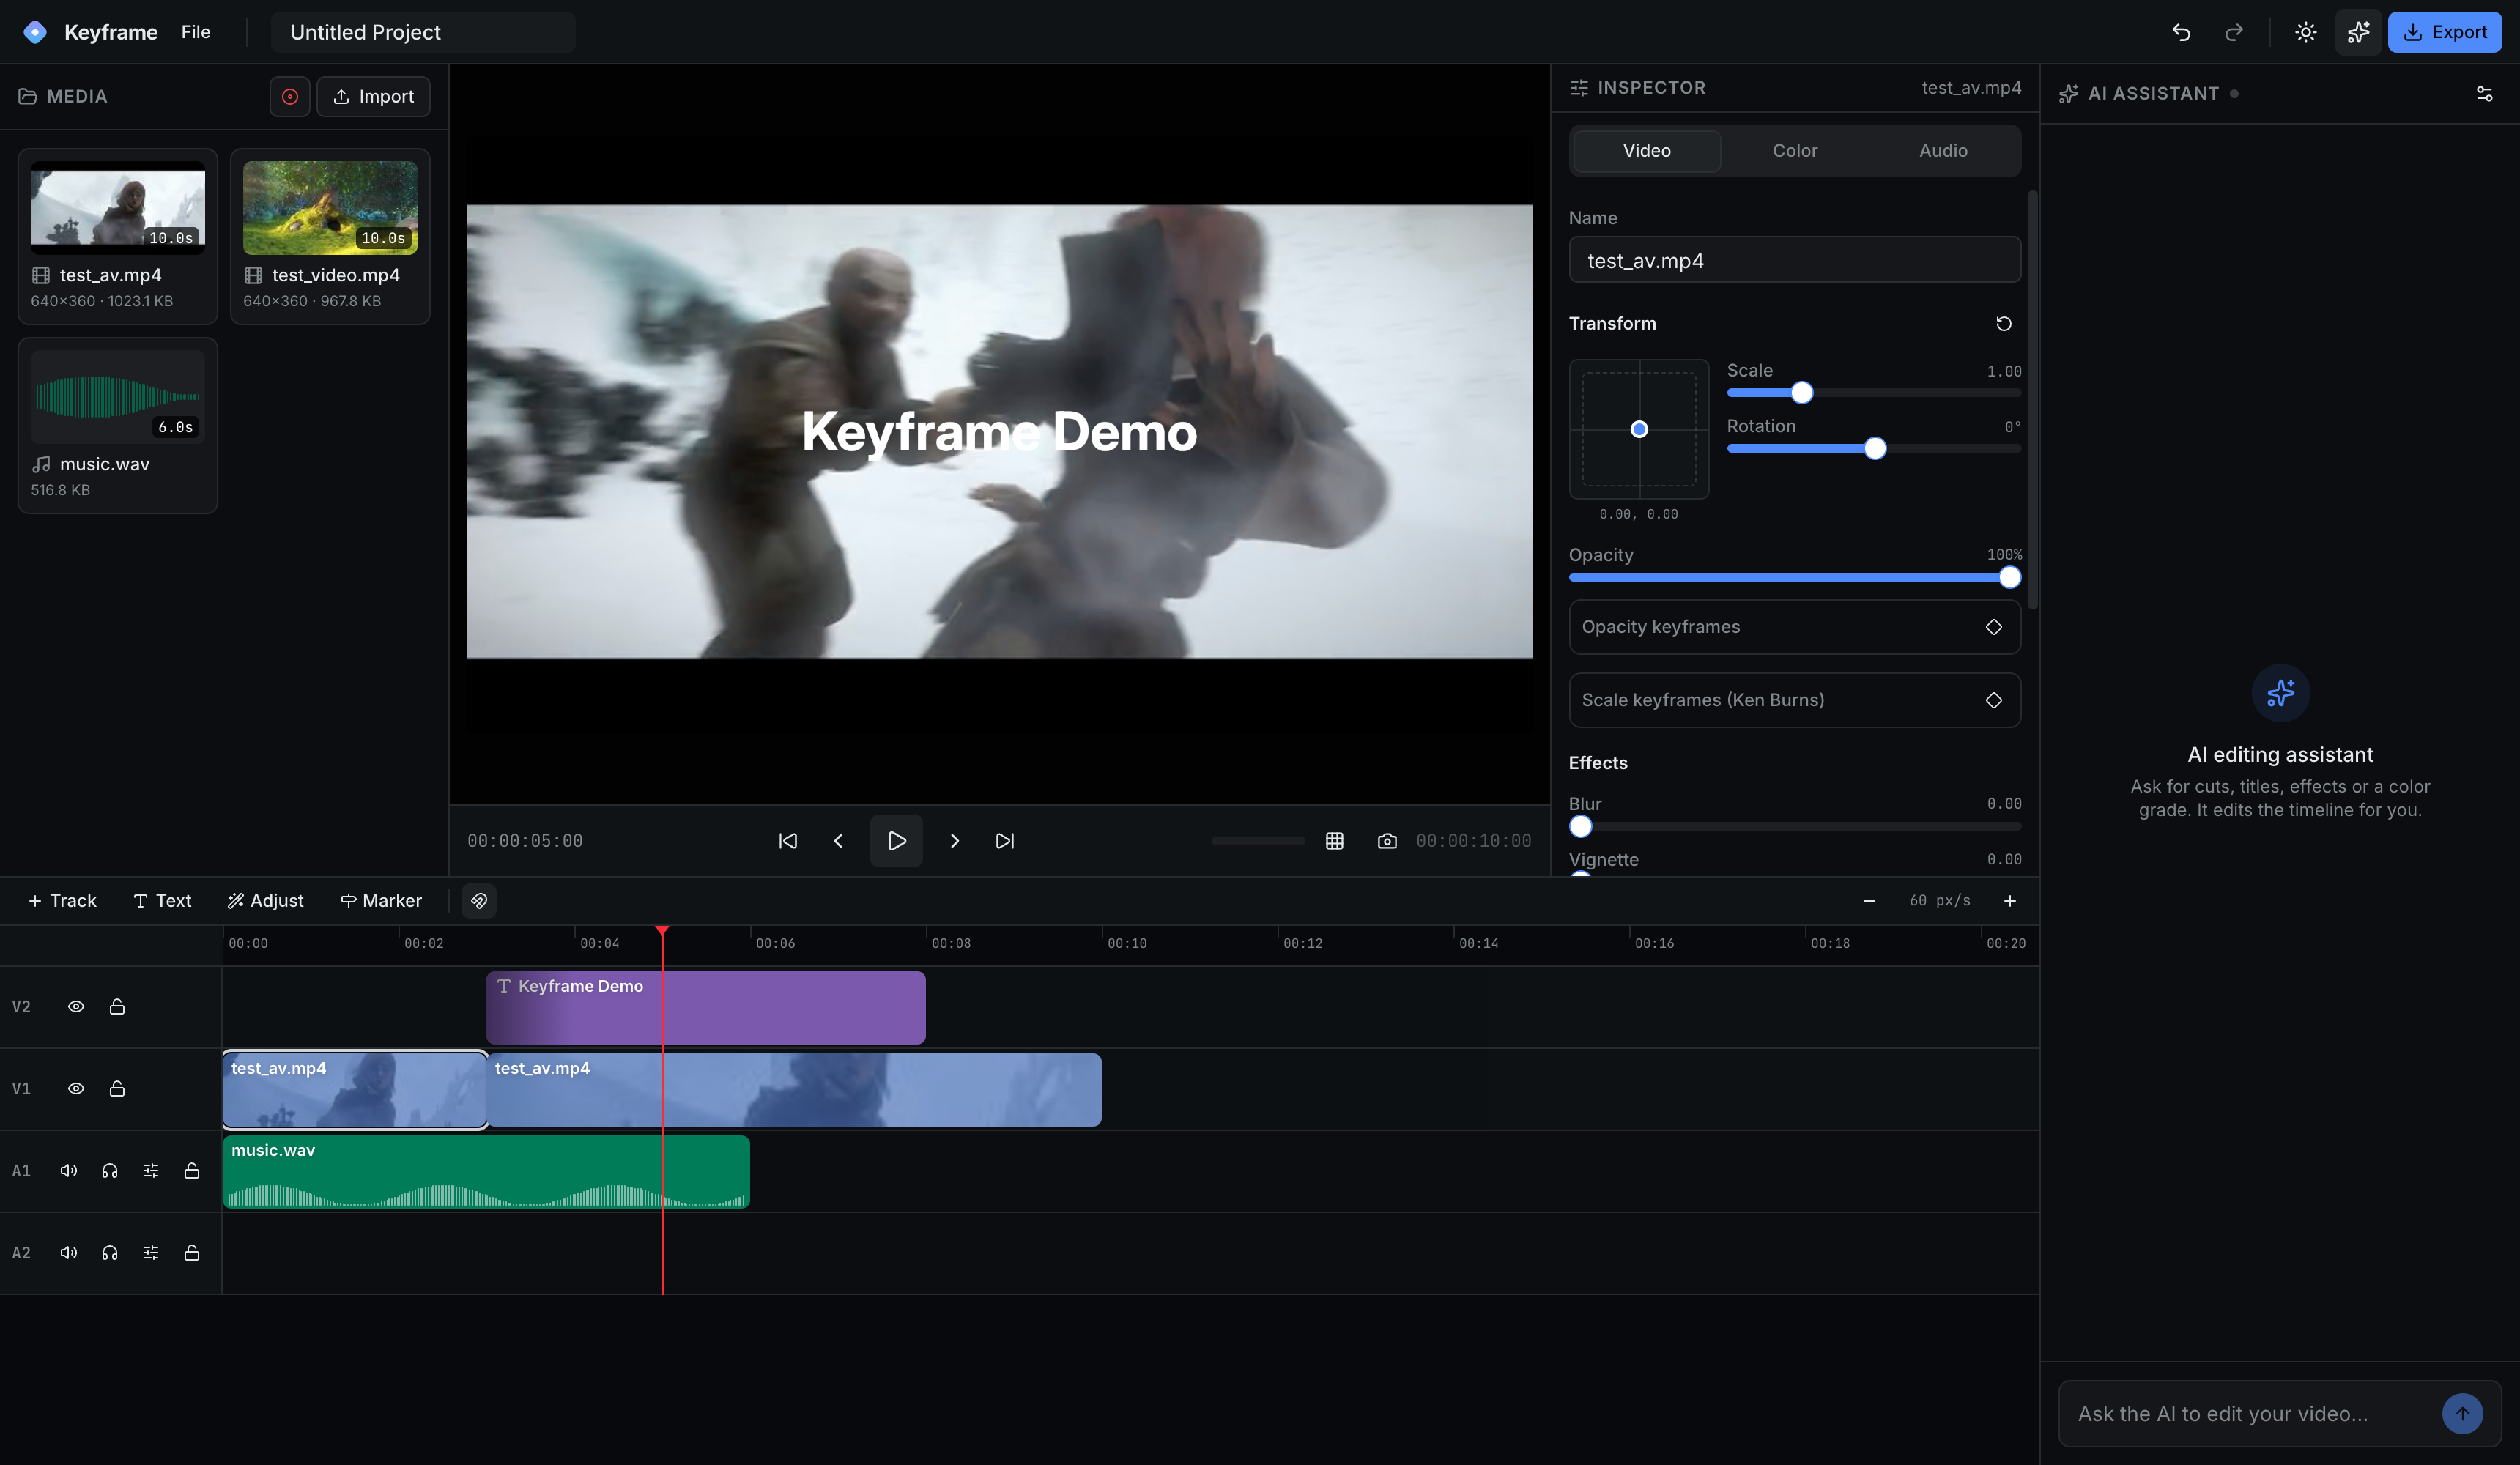Image resolution: width=2520 pixels, height=1465 pixels.
Task: Switch to the Color inspector tab
Action: point(1794,150)
